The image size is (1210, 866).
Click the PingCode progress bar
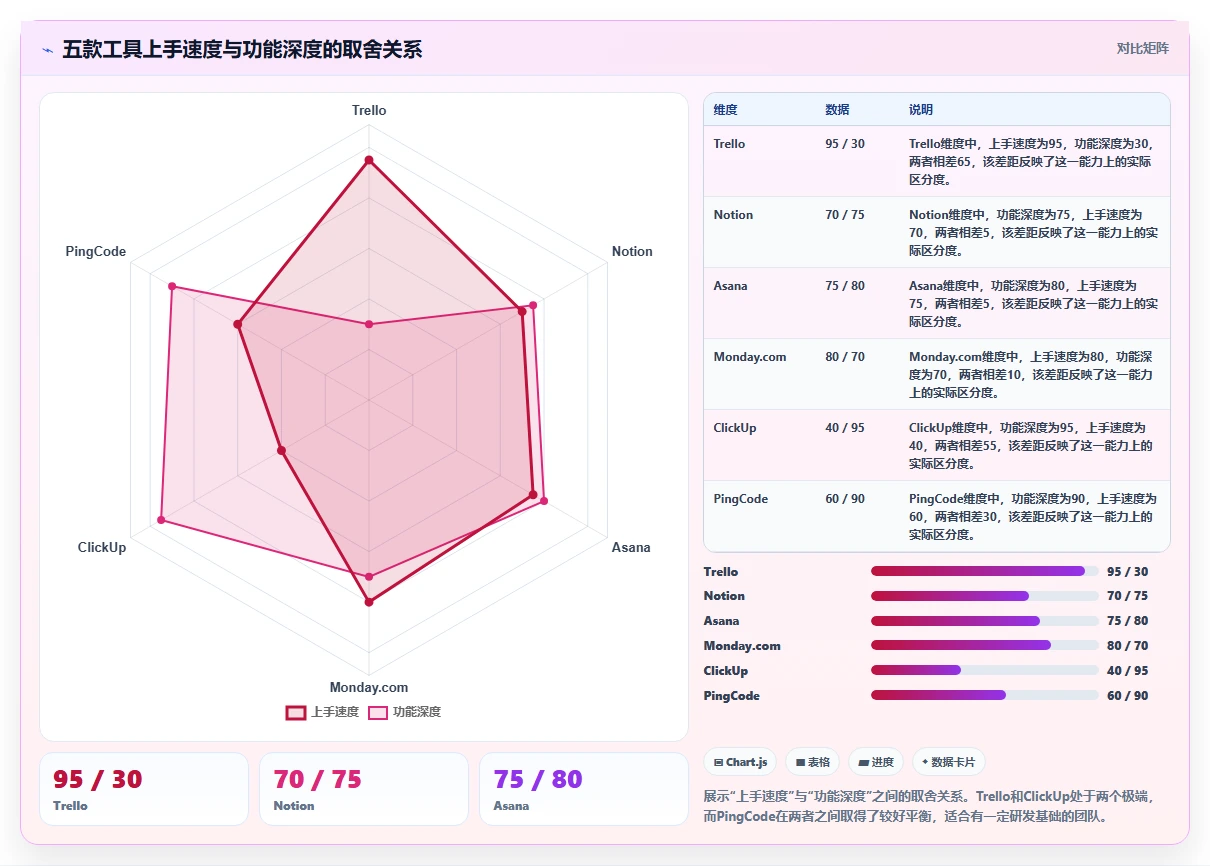[985, 695]
